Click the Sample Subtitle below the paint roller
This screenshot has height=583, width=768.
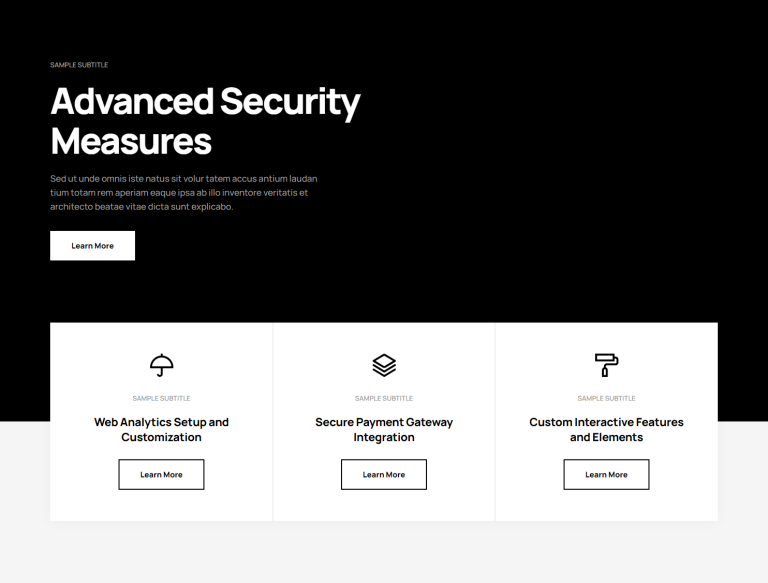coord(606,398)
